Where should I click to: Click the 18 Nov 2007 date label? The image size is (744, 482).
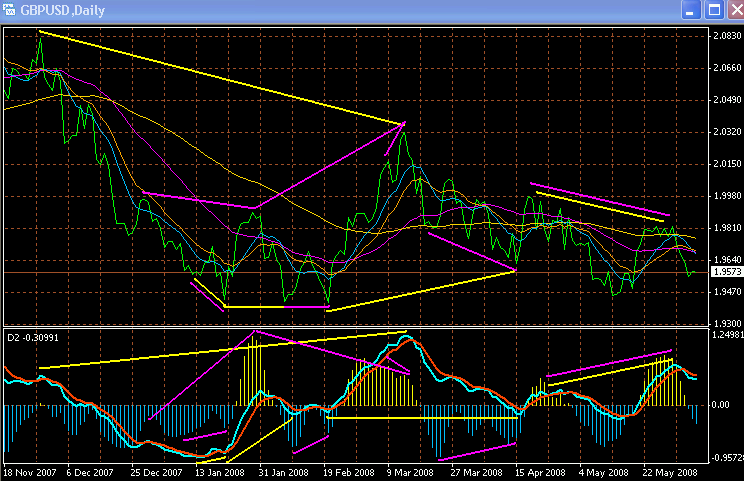(30, 473)
